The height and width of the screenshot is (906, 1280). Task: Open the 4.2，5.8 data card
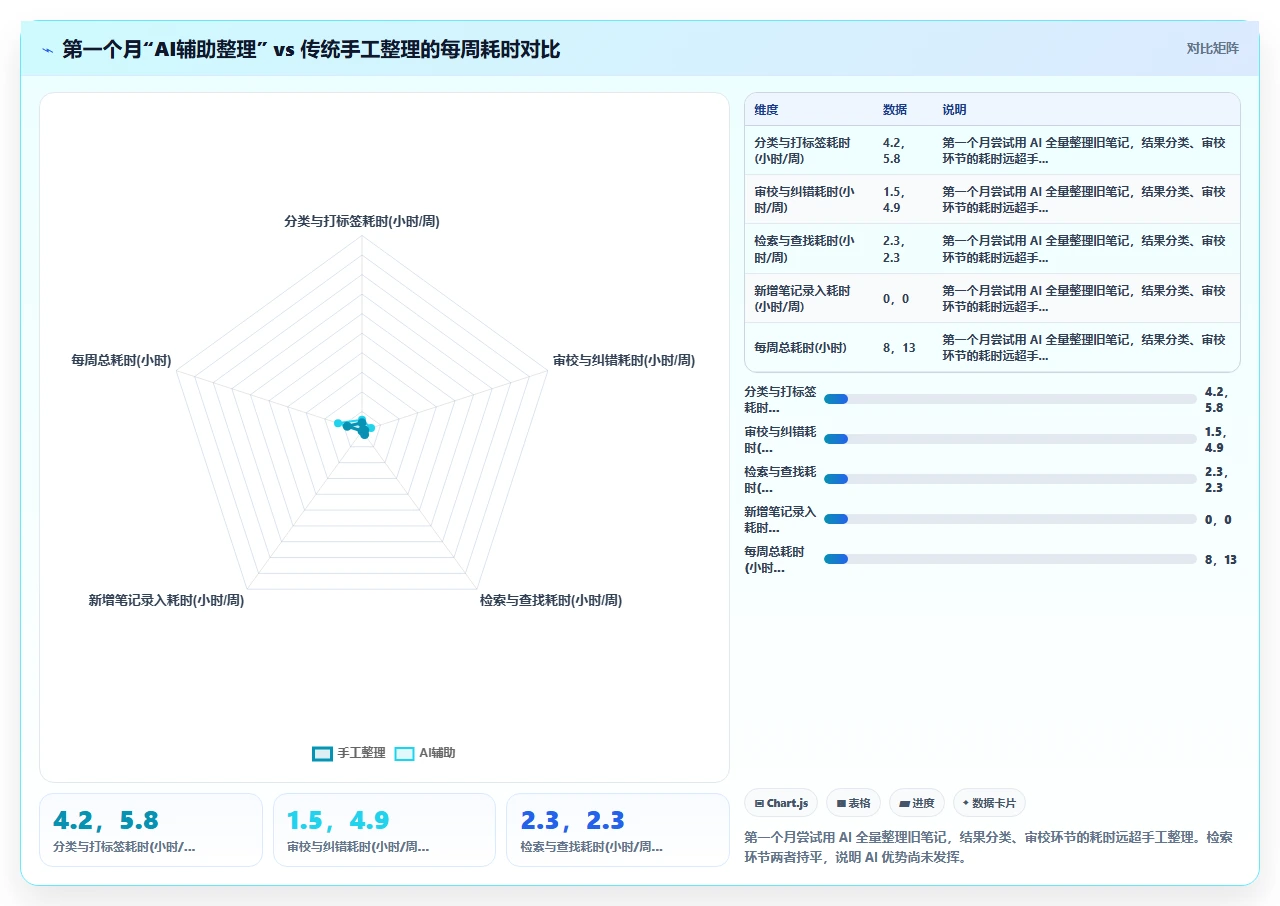coord(151,830)
